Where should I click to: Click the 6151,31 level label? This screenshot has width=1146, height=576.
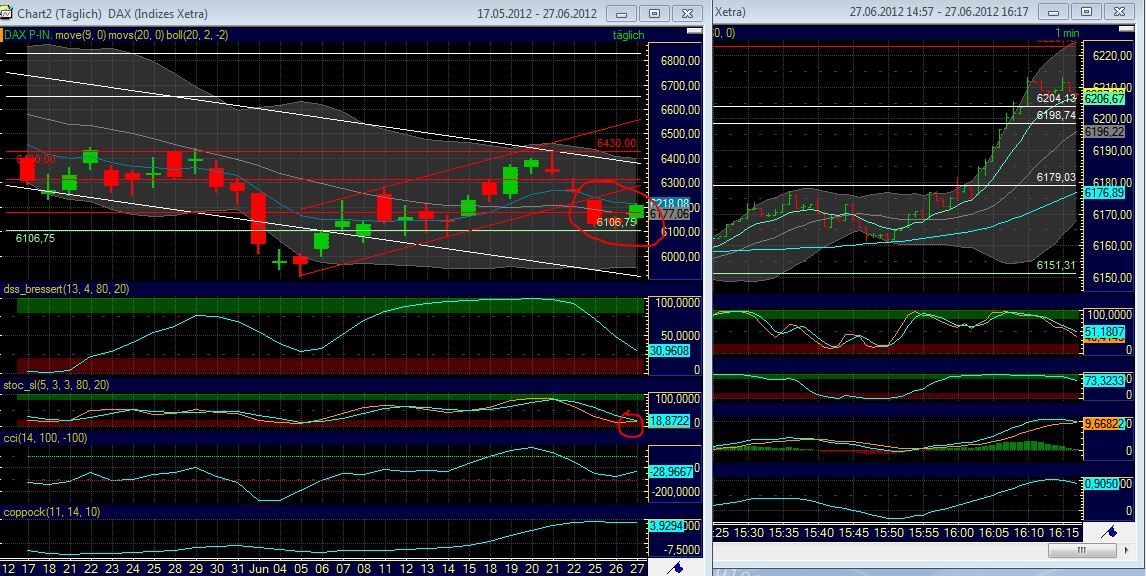(x=1057, y=265)
